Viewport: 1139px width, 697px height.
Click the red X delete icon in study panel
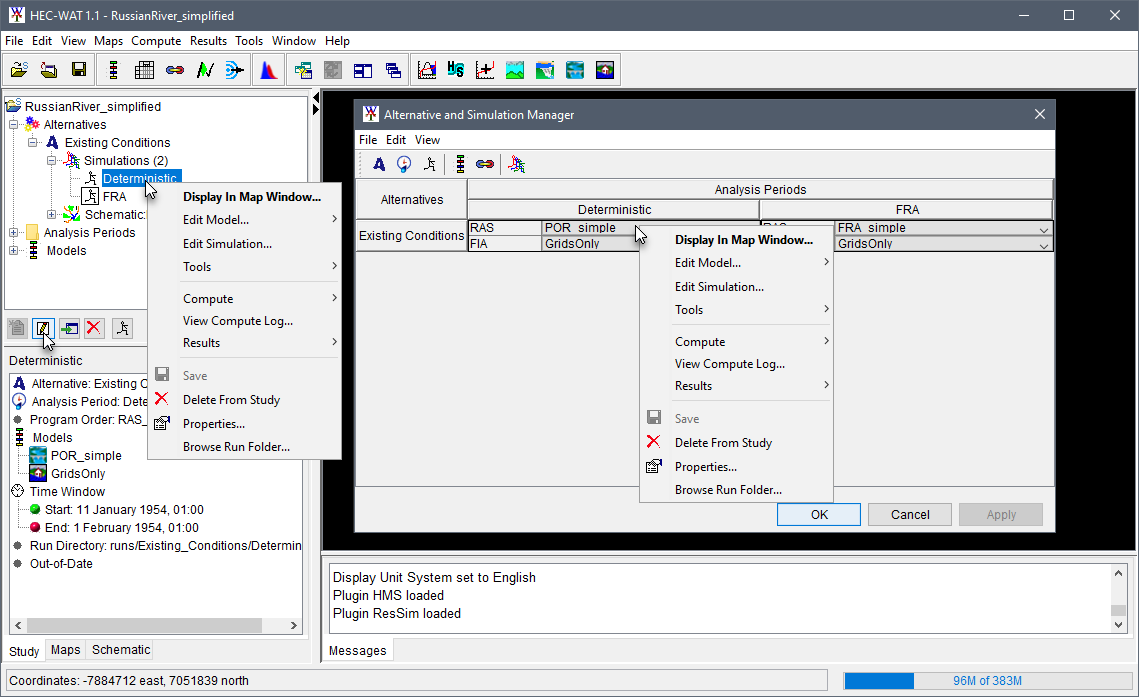pos(94,328)
